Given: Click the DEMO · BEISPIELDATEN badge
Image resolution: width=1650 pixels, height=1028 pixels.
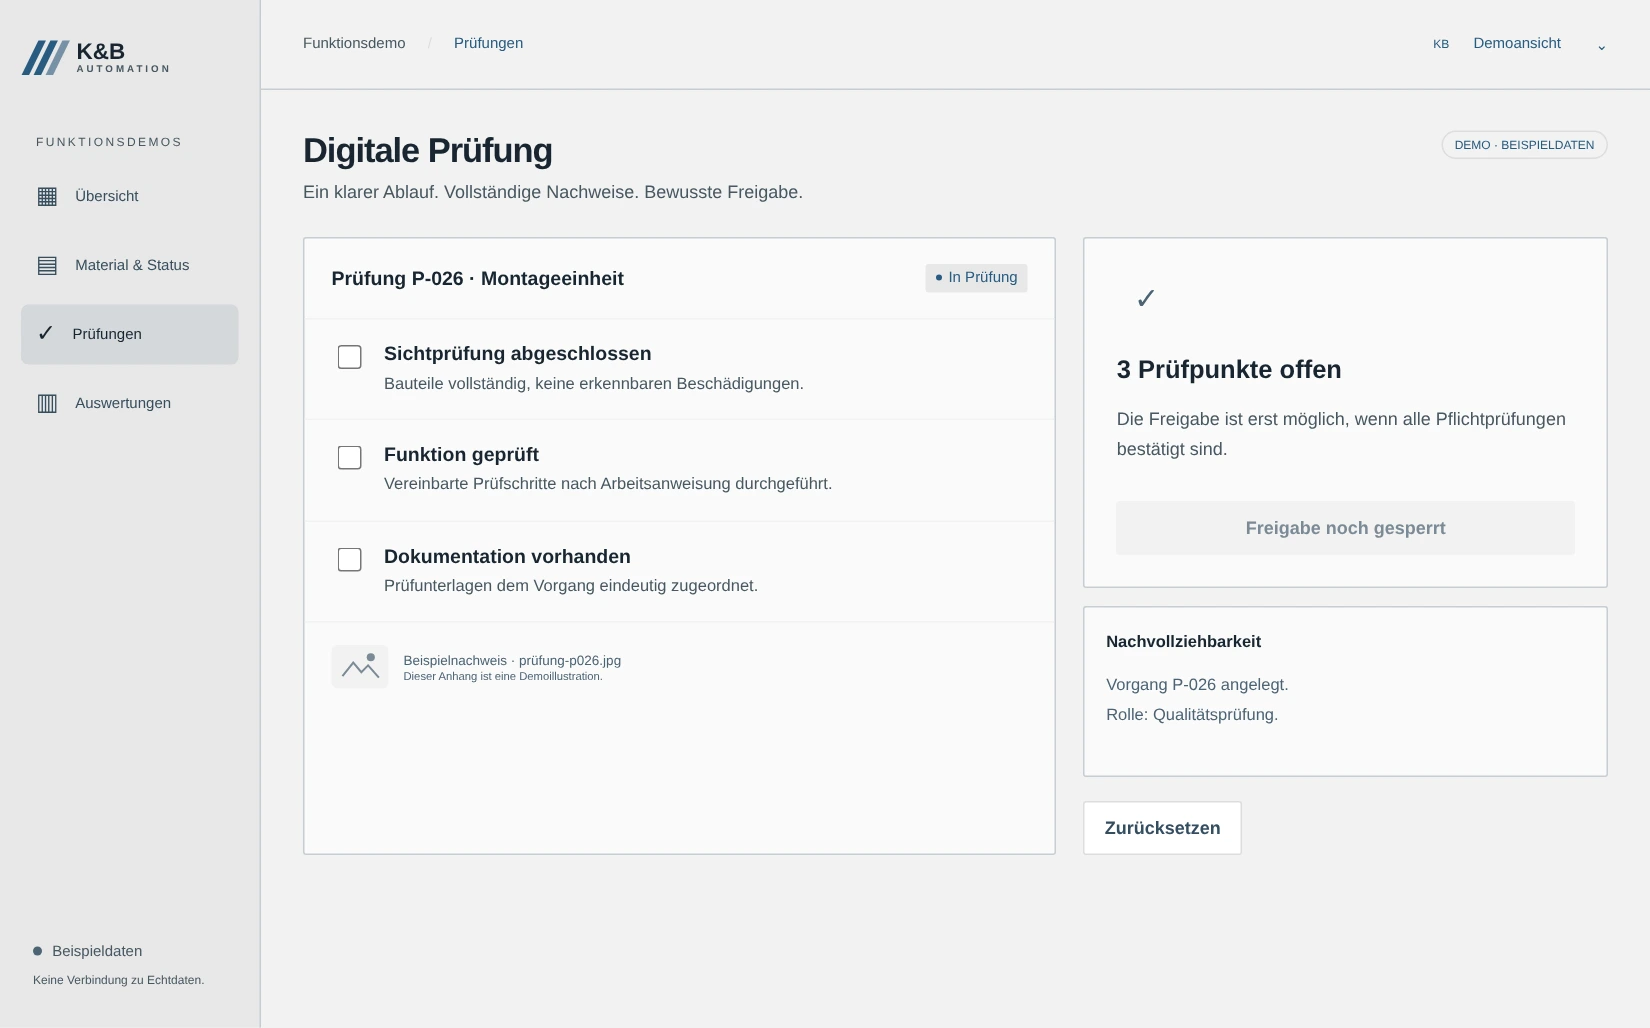Looking at the screenshot, I should tap(1524, 145).
